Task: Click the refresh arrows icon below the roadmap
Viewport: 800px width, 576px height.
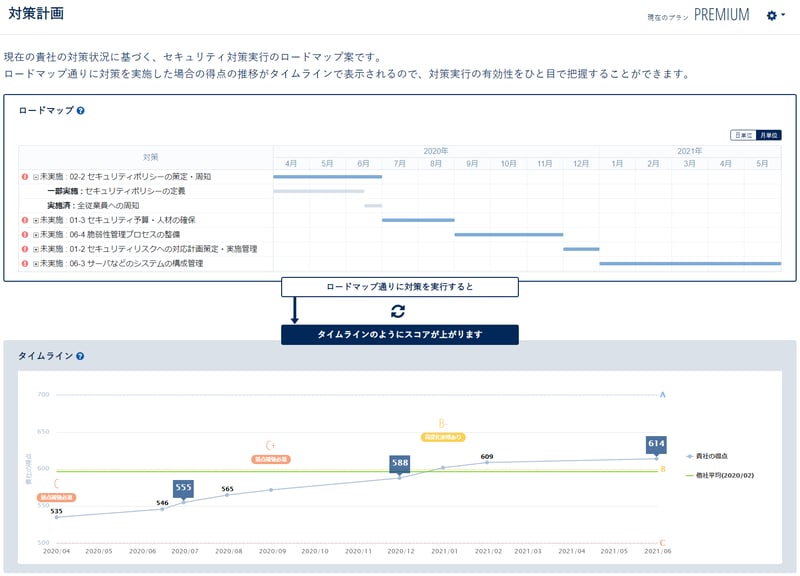Action: pyautogui.click(x=398, y=311)
